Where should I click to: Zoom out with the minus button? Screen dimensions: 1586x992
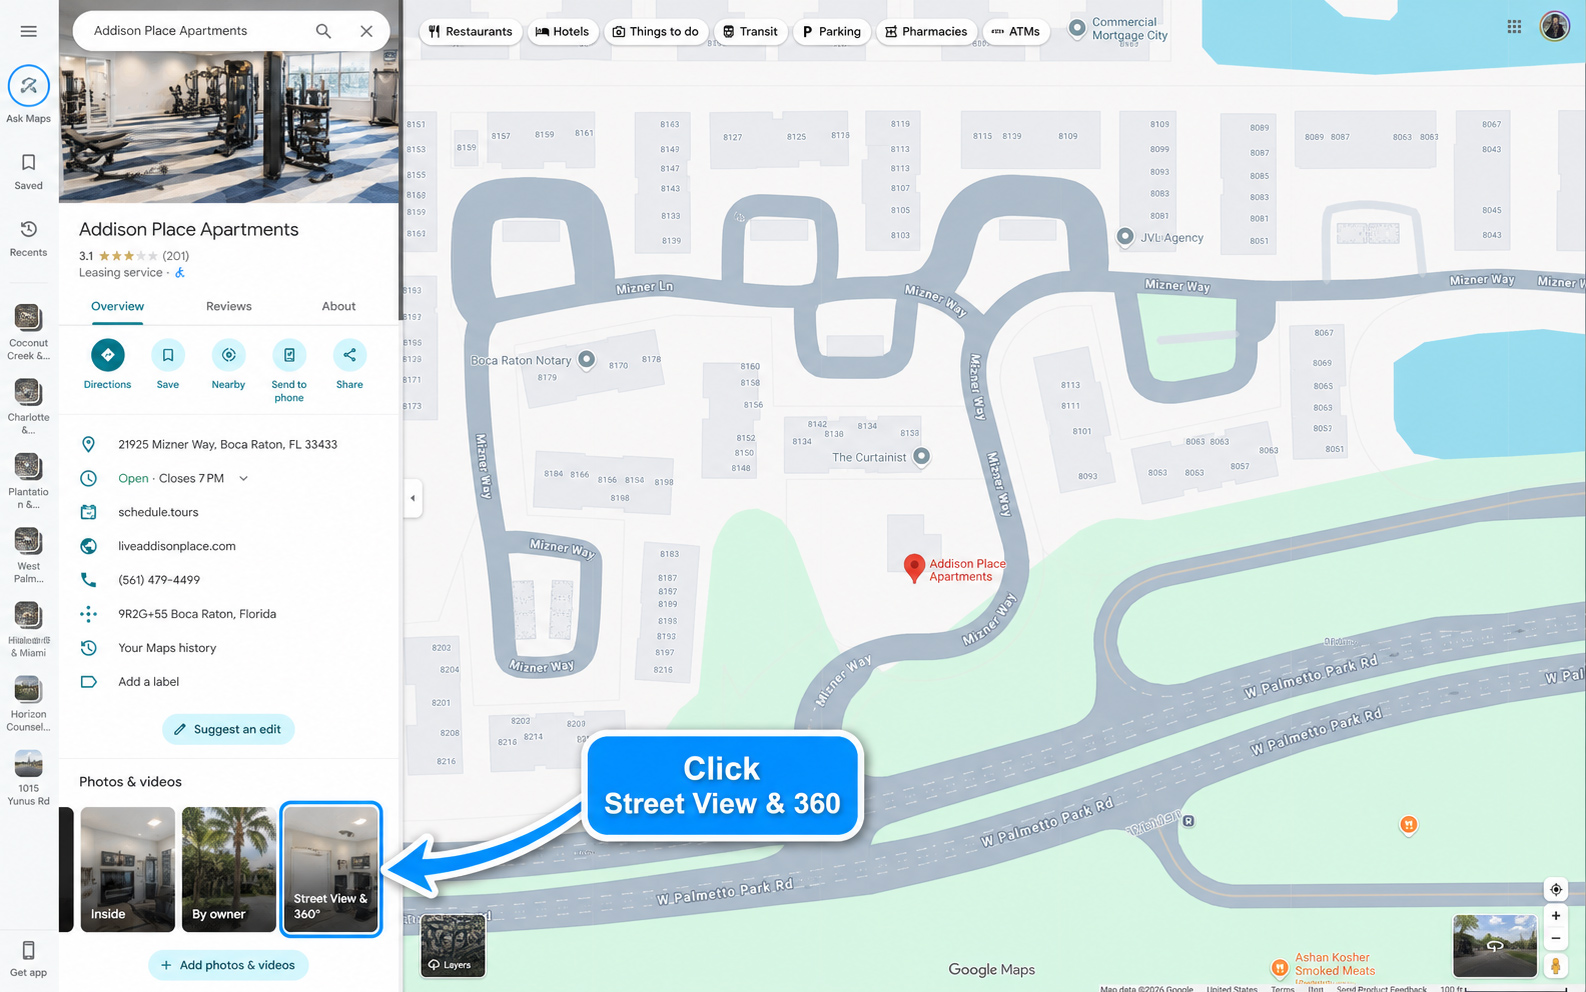tap(1556, 938)
